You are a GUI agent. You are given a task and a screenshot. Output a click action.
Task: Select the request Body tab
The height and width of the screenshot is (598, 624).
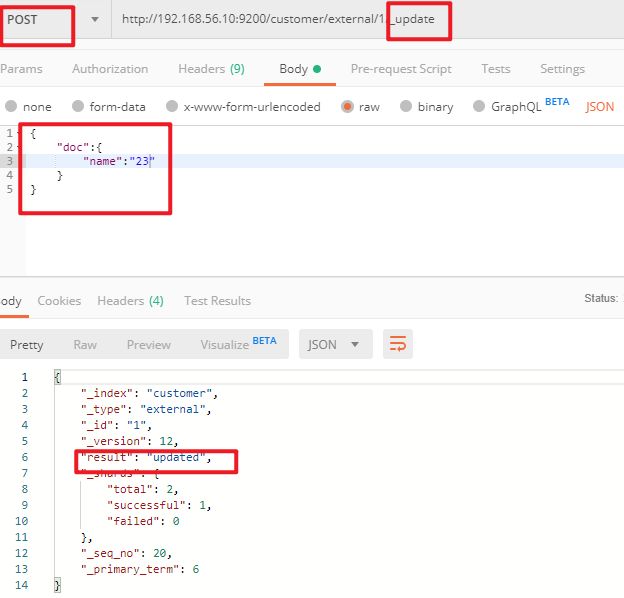(300, 69)
